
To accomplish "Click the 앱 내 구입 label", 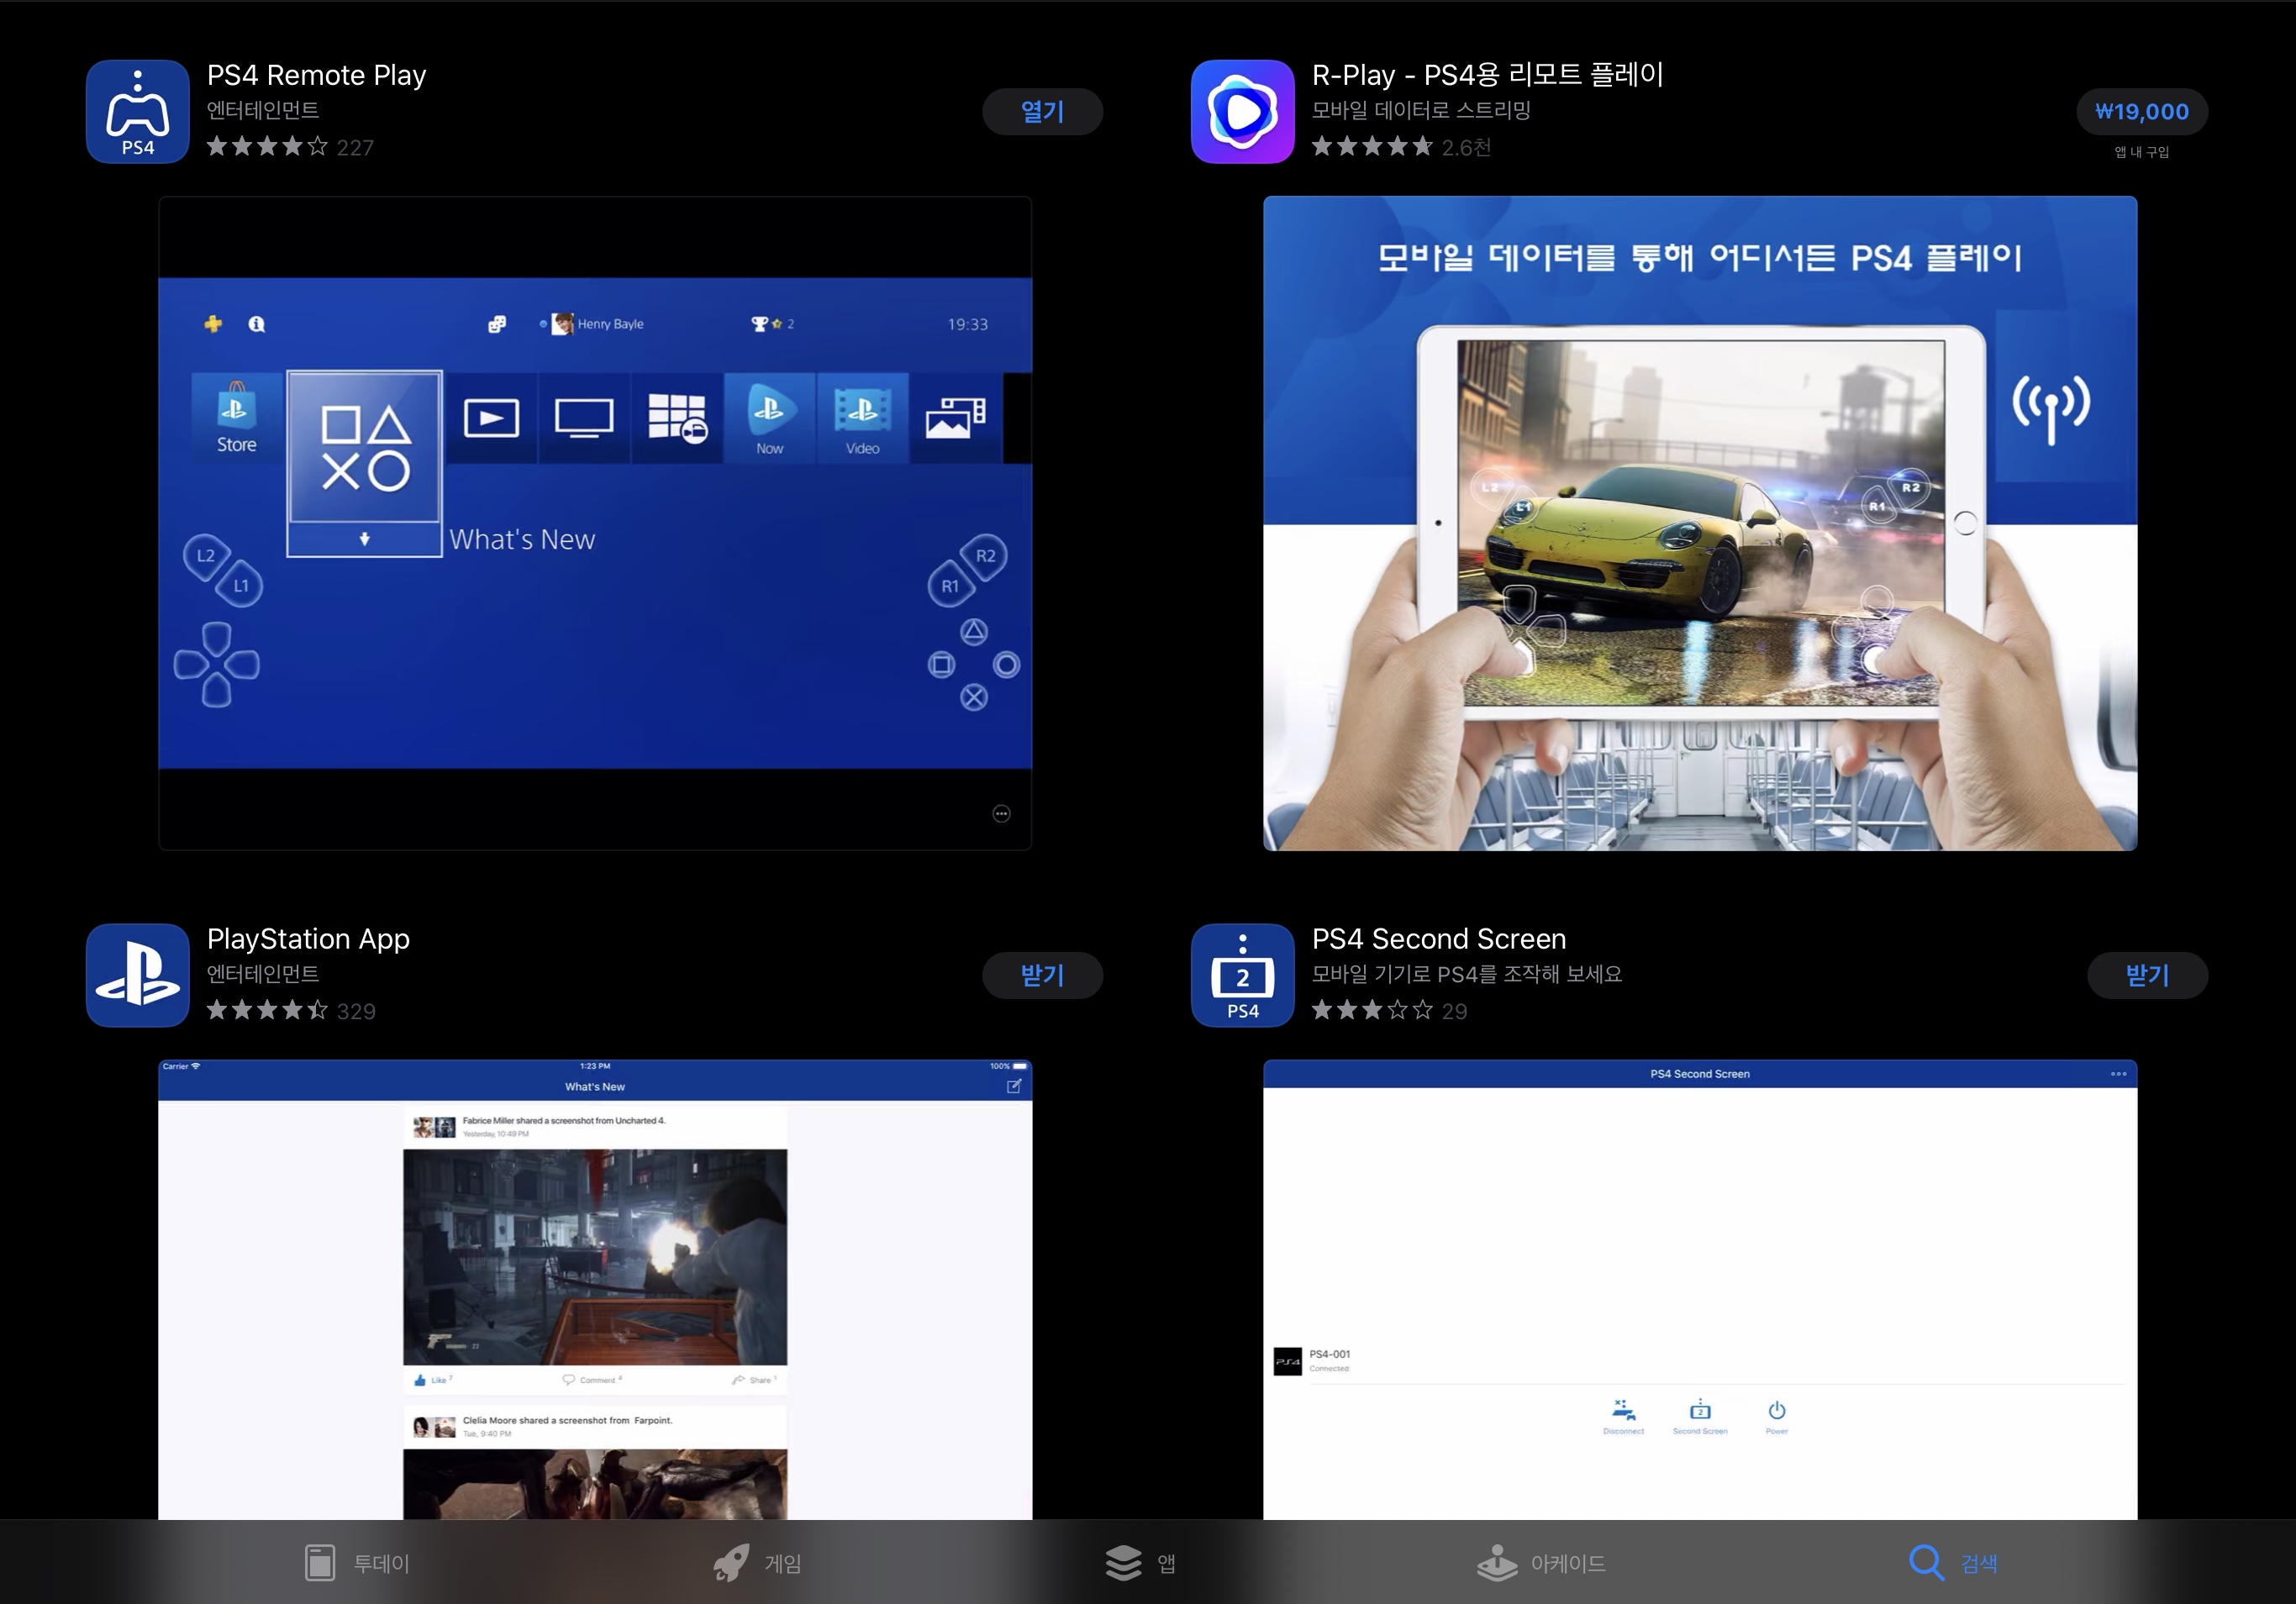I will 2142,152.
